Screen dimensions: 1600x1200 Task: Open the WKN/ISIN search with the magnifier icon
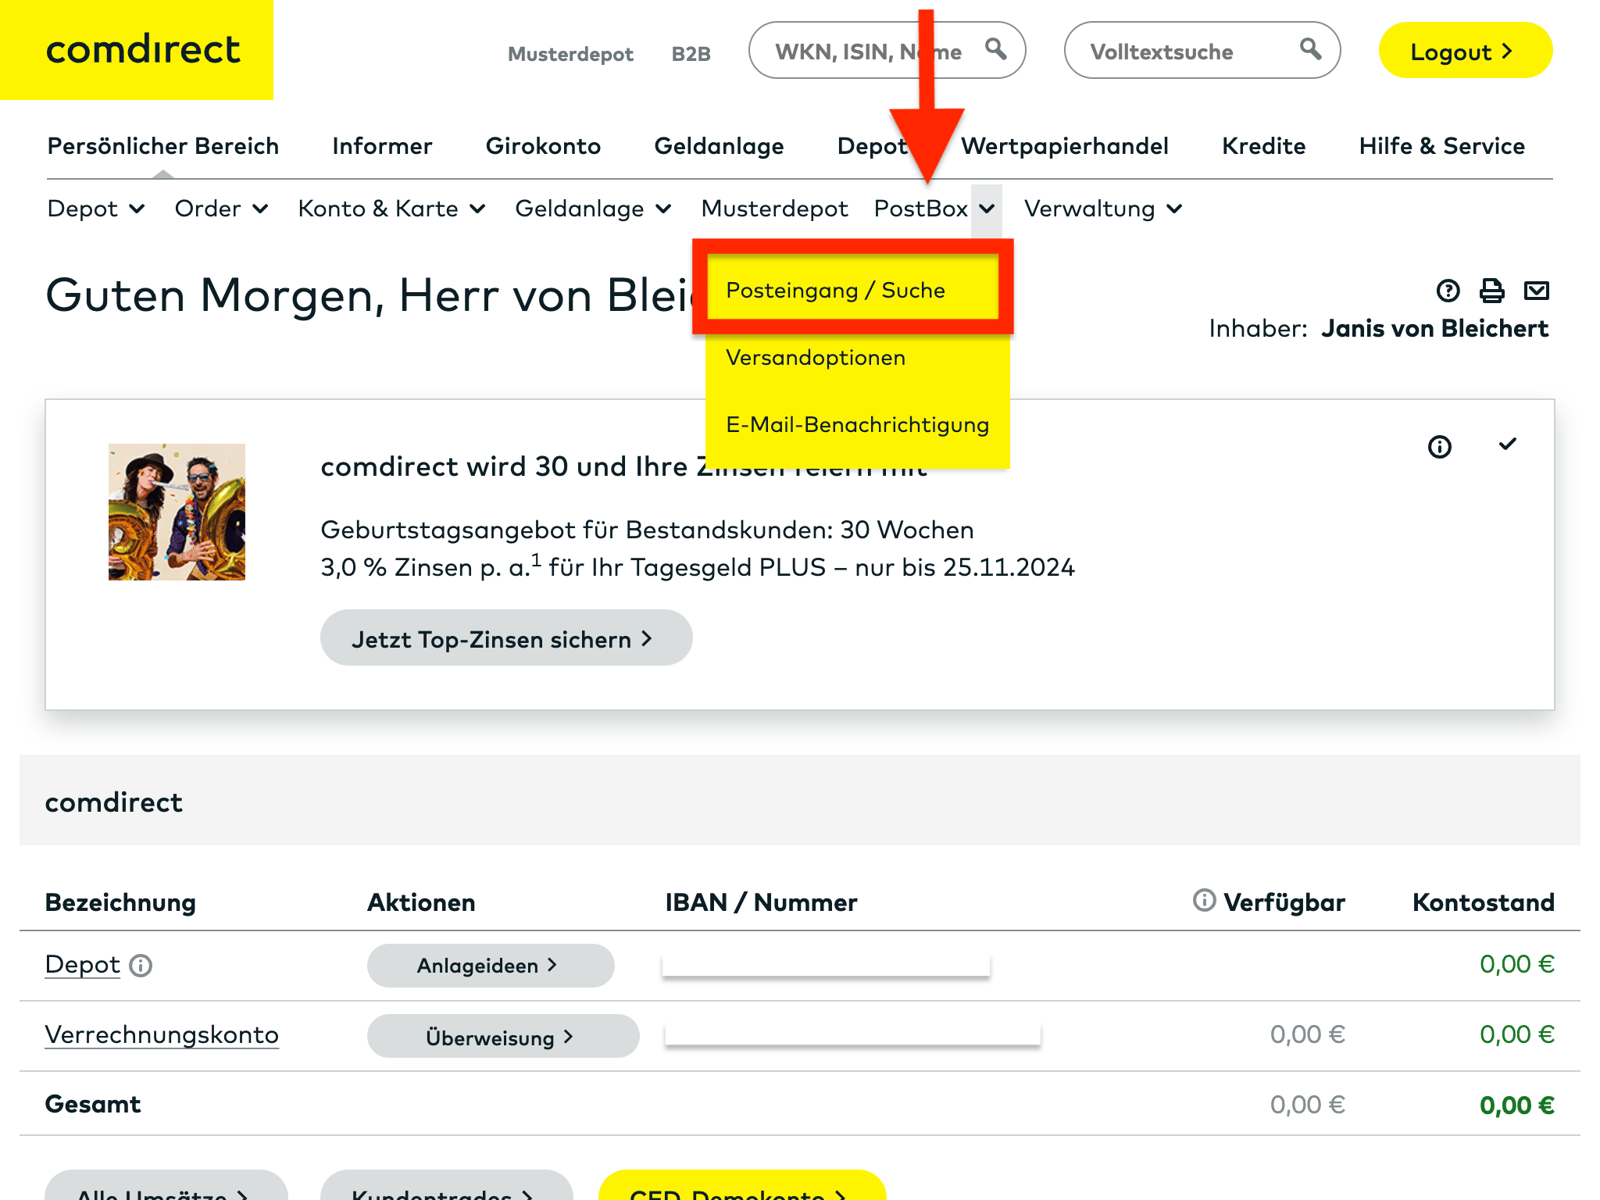pyautogui.click(x=996, y=49)
